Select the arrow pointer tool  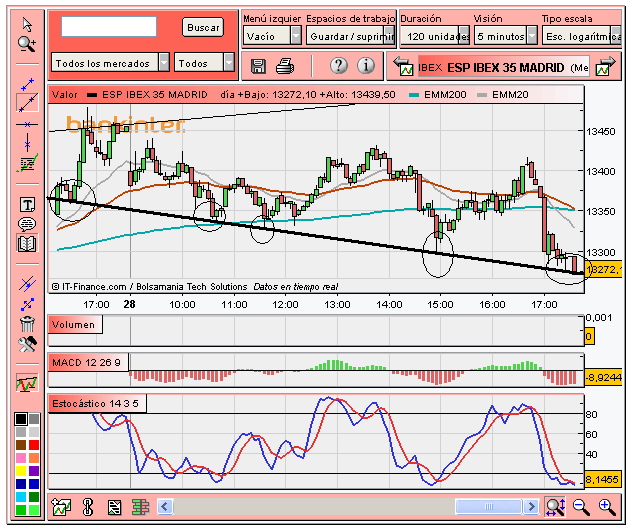coord(27,25)
